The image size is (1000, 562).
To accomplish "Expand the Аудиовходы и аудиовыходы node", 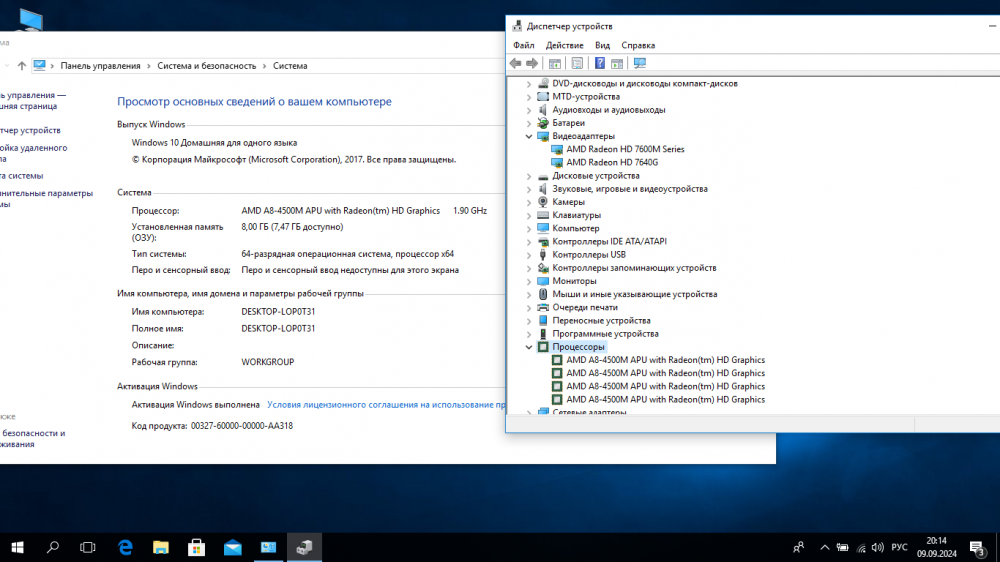I will click(x=529, y=110).
